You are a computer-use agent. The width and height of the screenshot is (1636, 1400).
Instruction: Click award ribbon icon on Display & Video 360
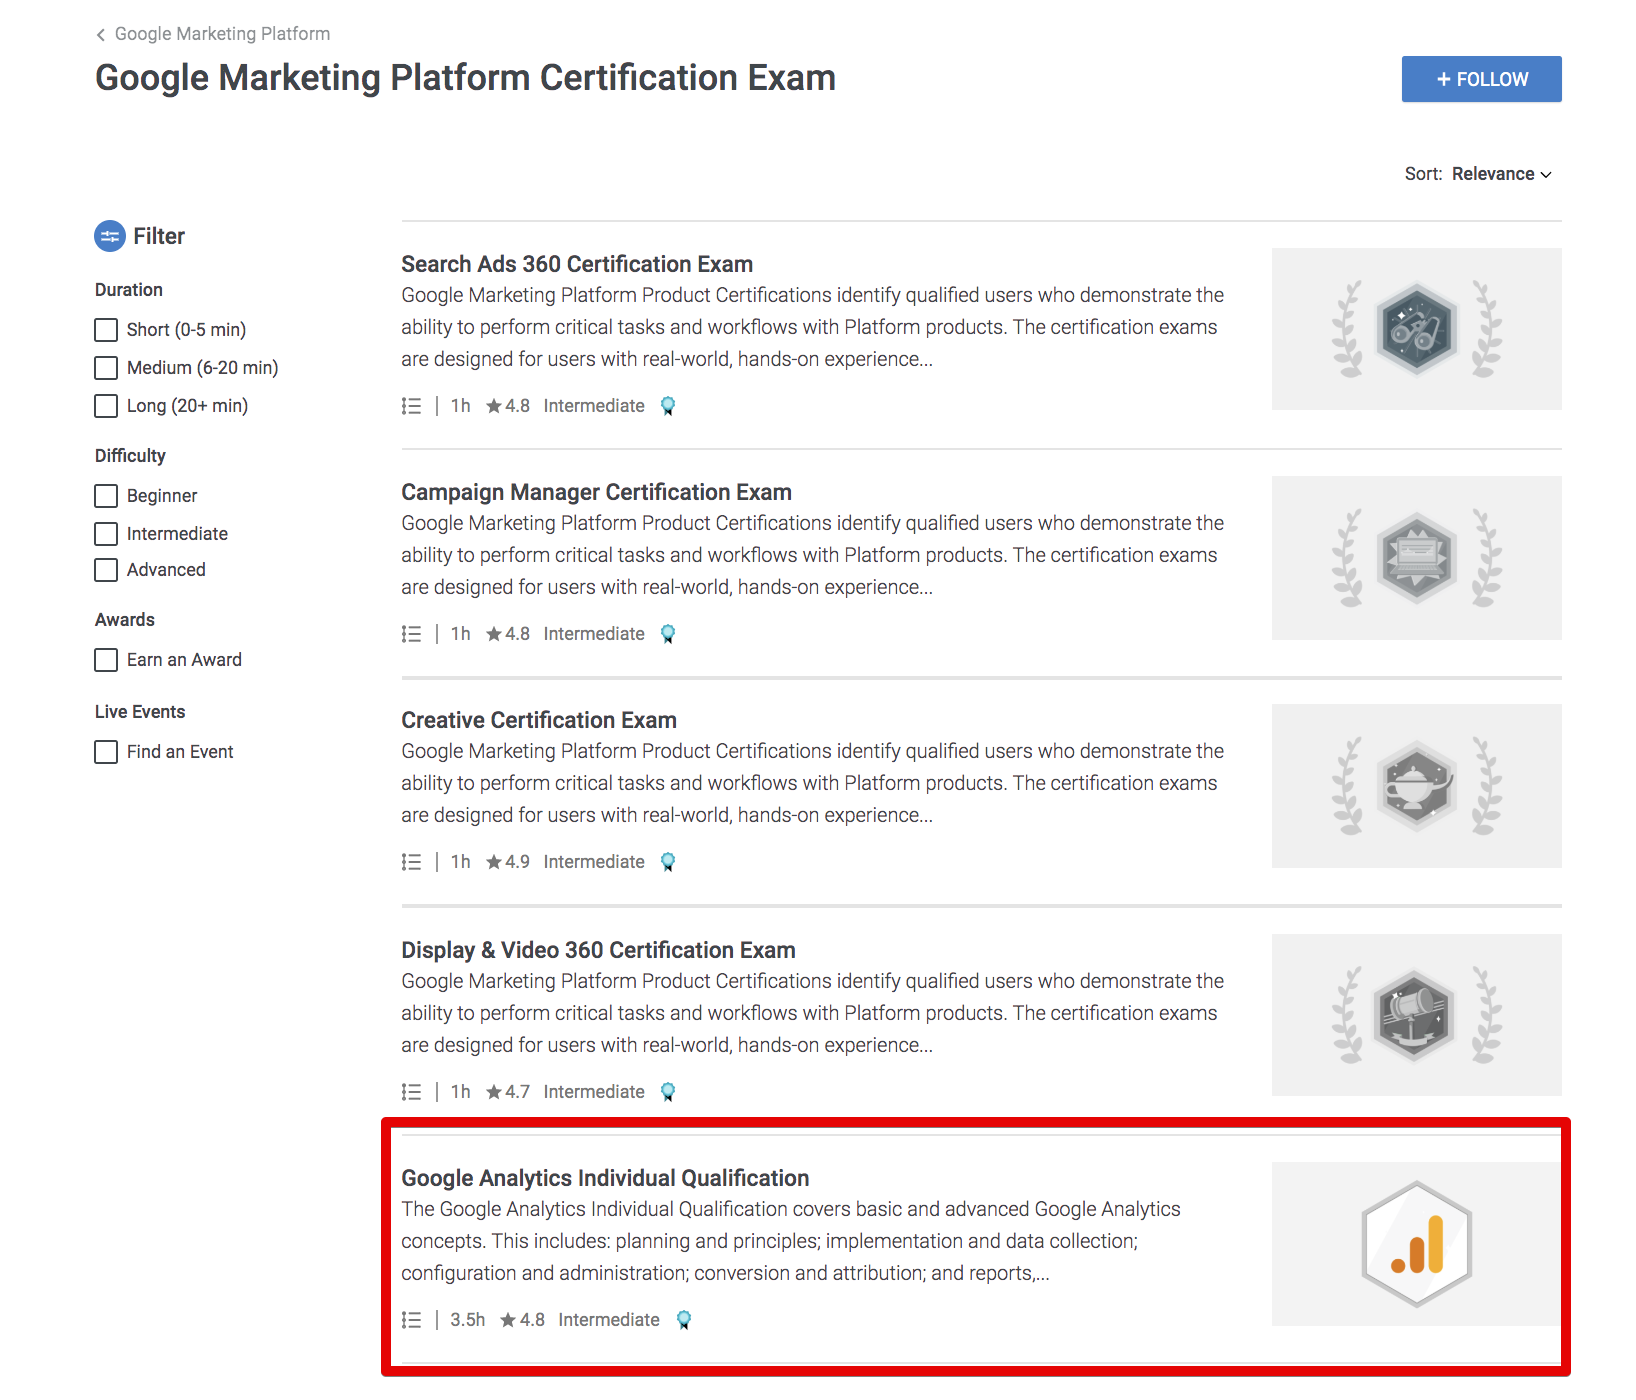click(667, 1091)
